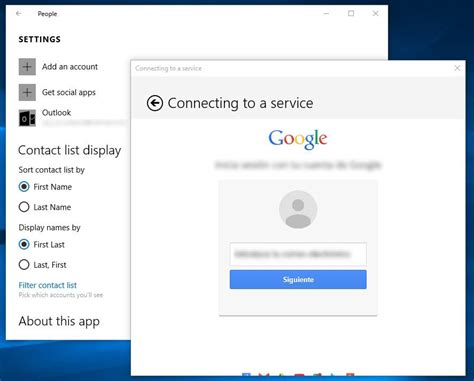Click the Google email input field
This screenshot has width=474, height=381.
pyautogui.click(x=298, y=254)
